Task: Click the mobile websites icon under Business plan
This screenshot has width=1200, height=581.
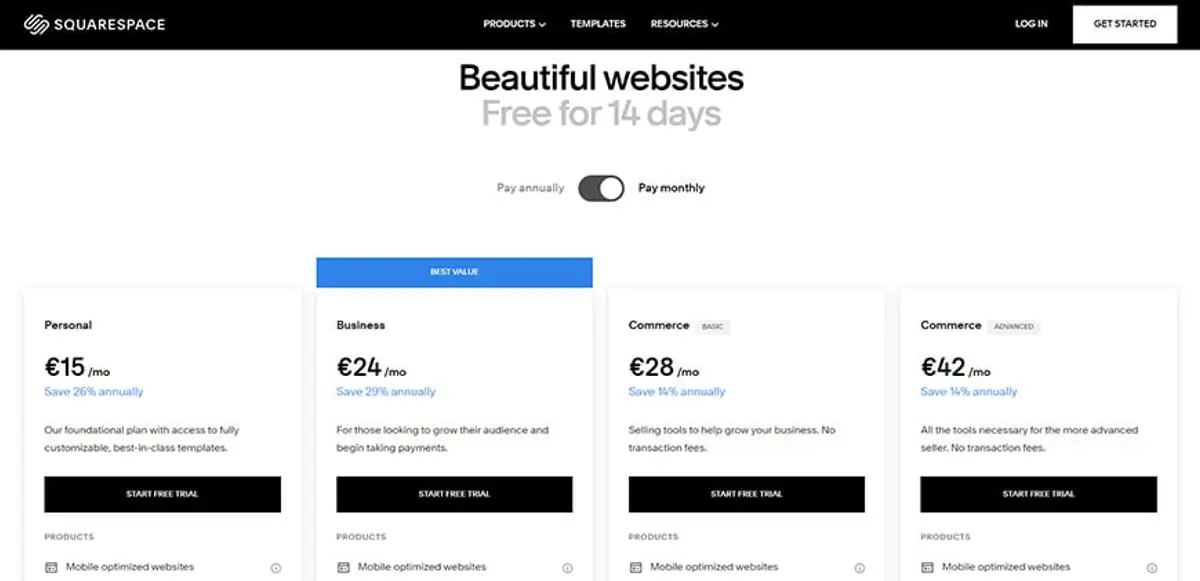Action: [x=342, y=566]
